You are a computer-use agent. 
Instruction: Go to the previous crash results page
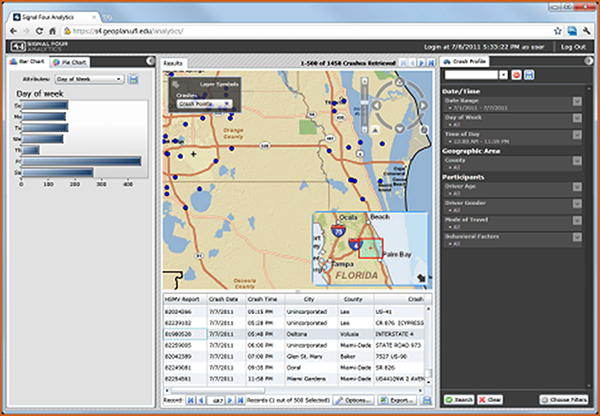[x=412, y=63]
